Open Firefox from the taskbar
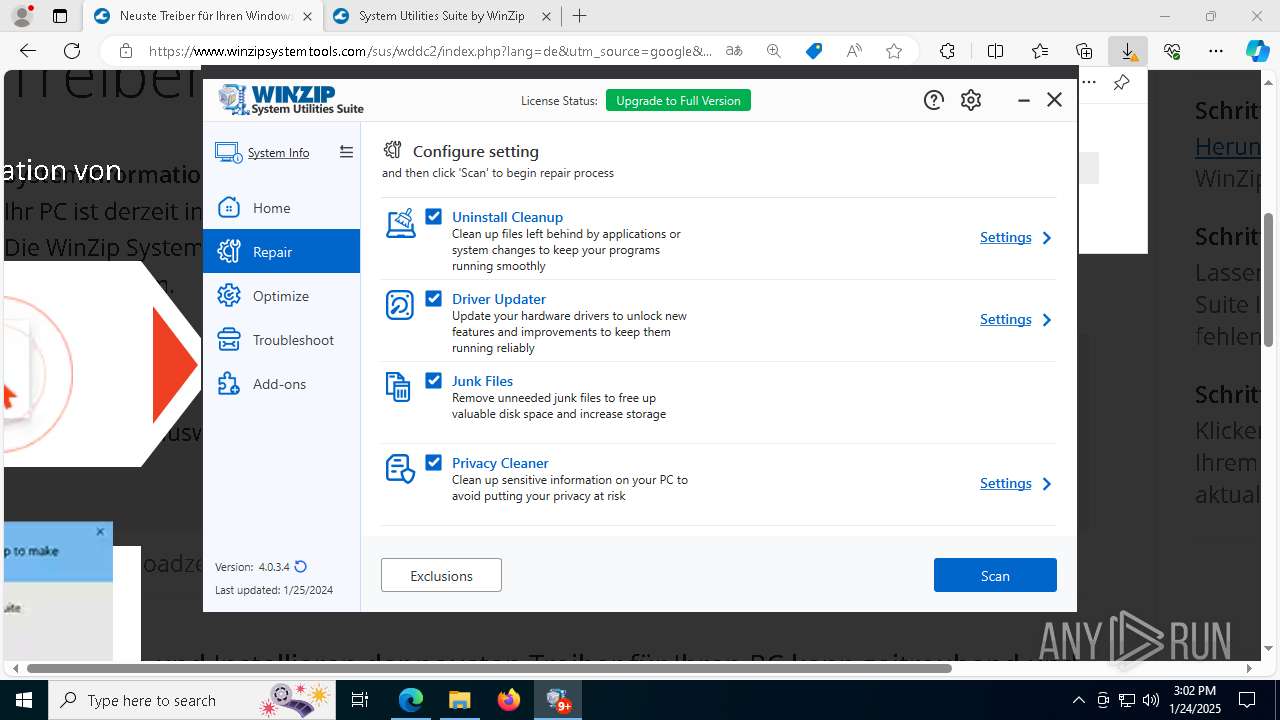Screen dimensions: 1280x720 509,700
